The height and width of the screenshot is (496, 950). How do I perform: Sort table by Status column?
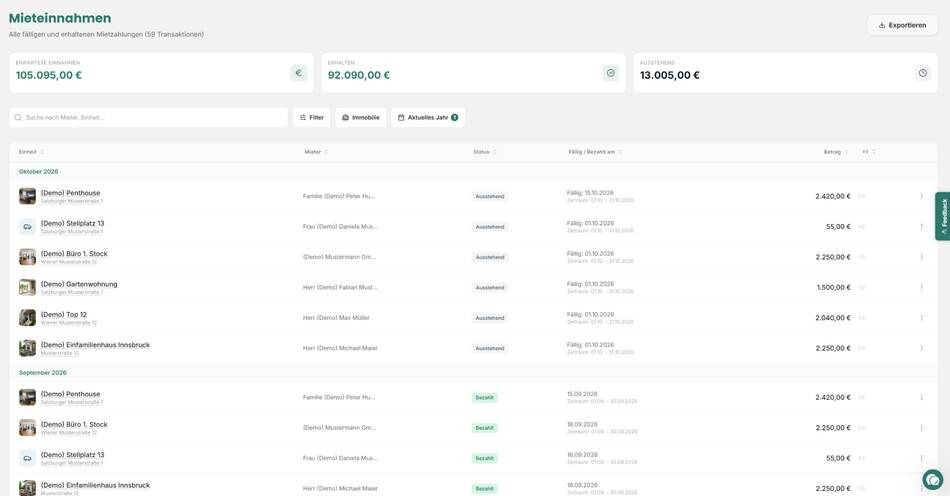(x=485, y=152)
